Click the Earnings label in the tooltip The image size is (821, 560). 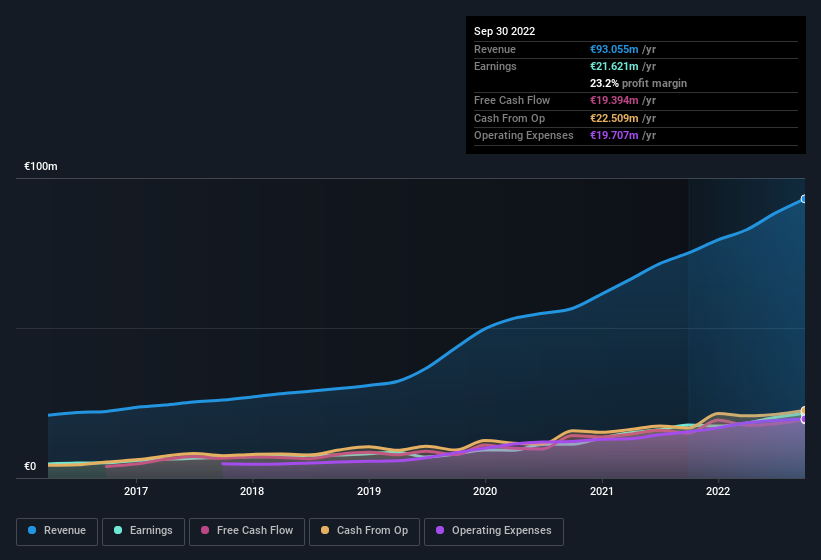(495, 66)
